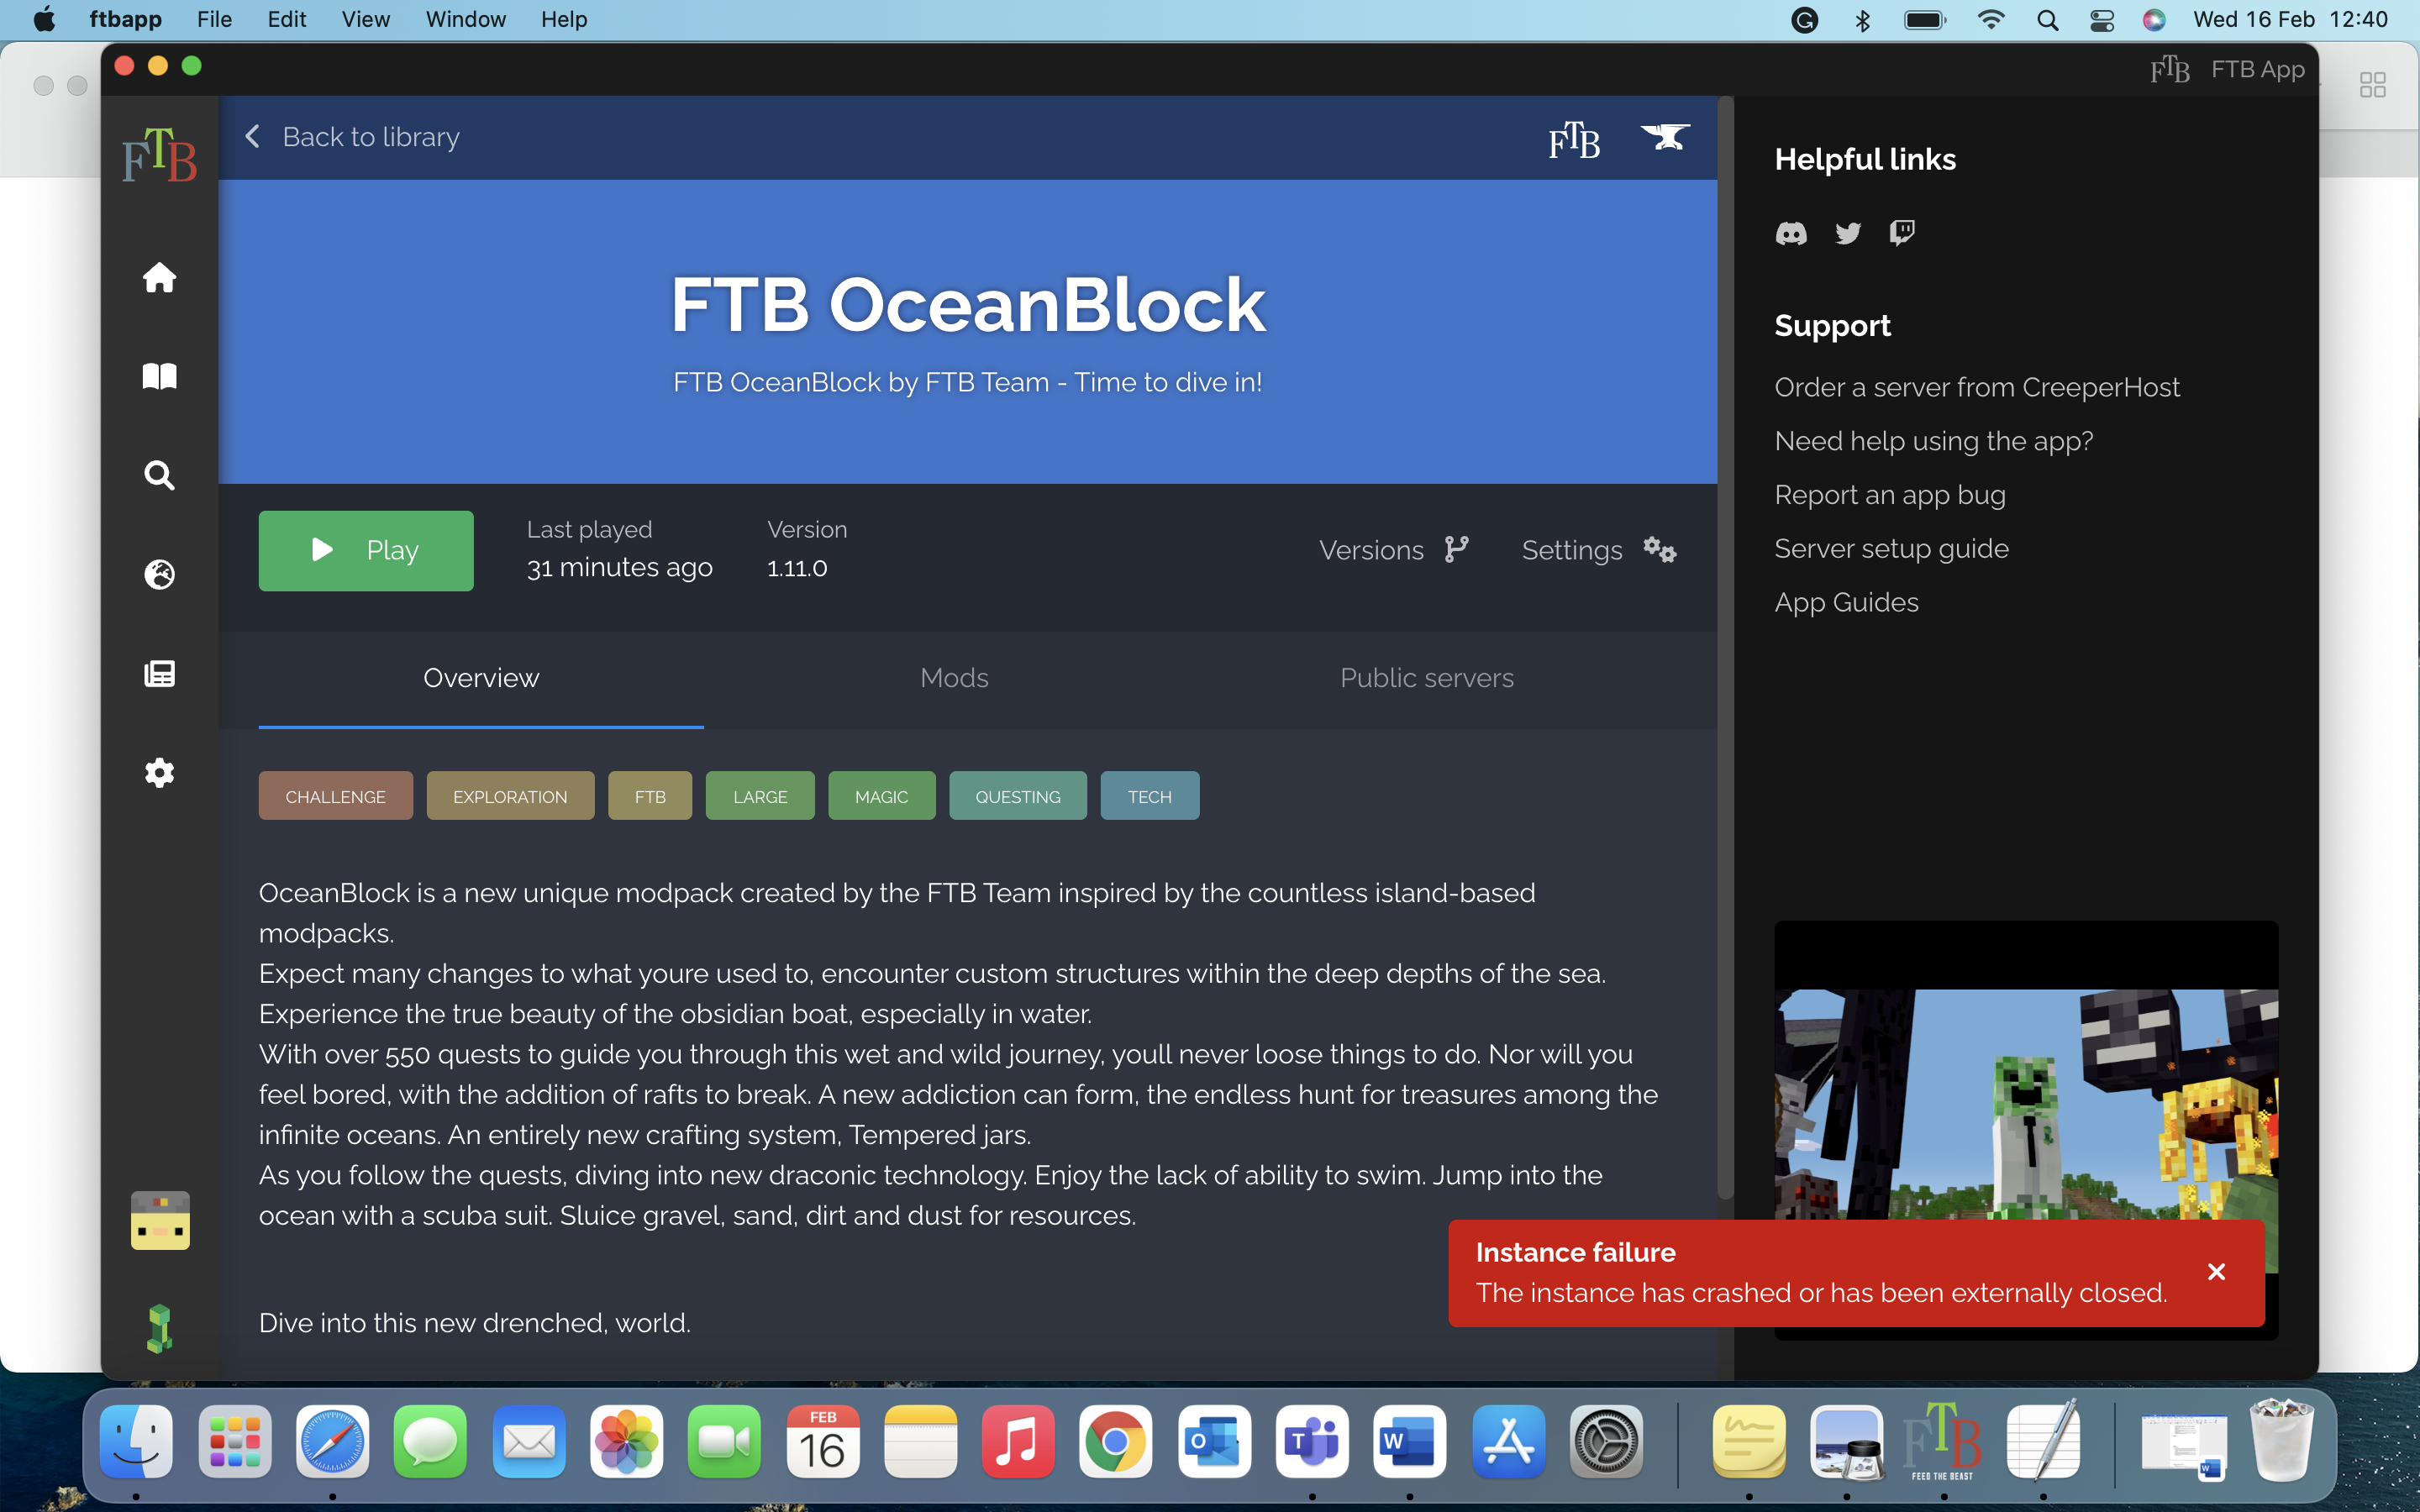Open the news feed icon in sidebar
This screenshot has height=1512, width=2420.
(159, 674)
